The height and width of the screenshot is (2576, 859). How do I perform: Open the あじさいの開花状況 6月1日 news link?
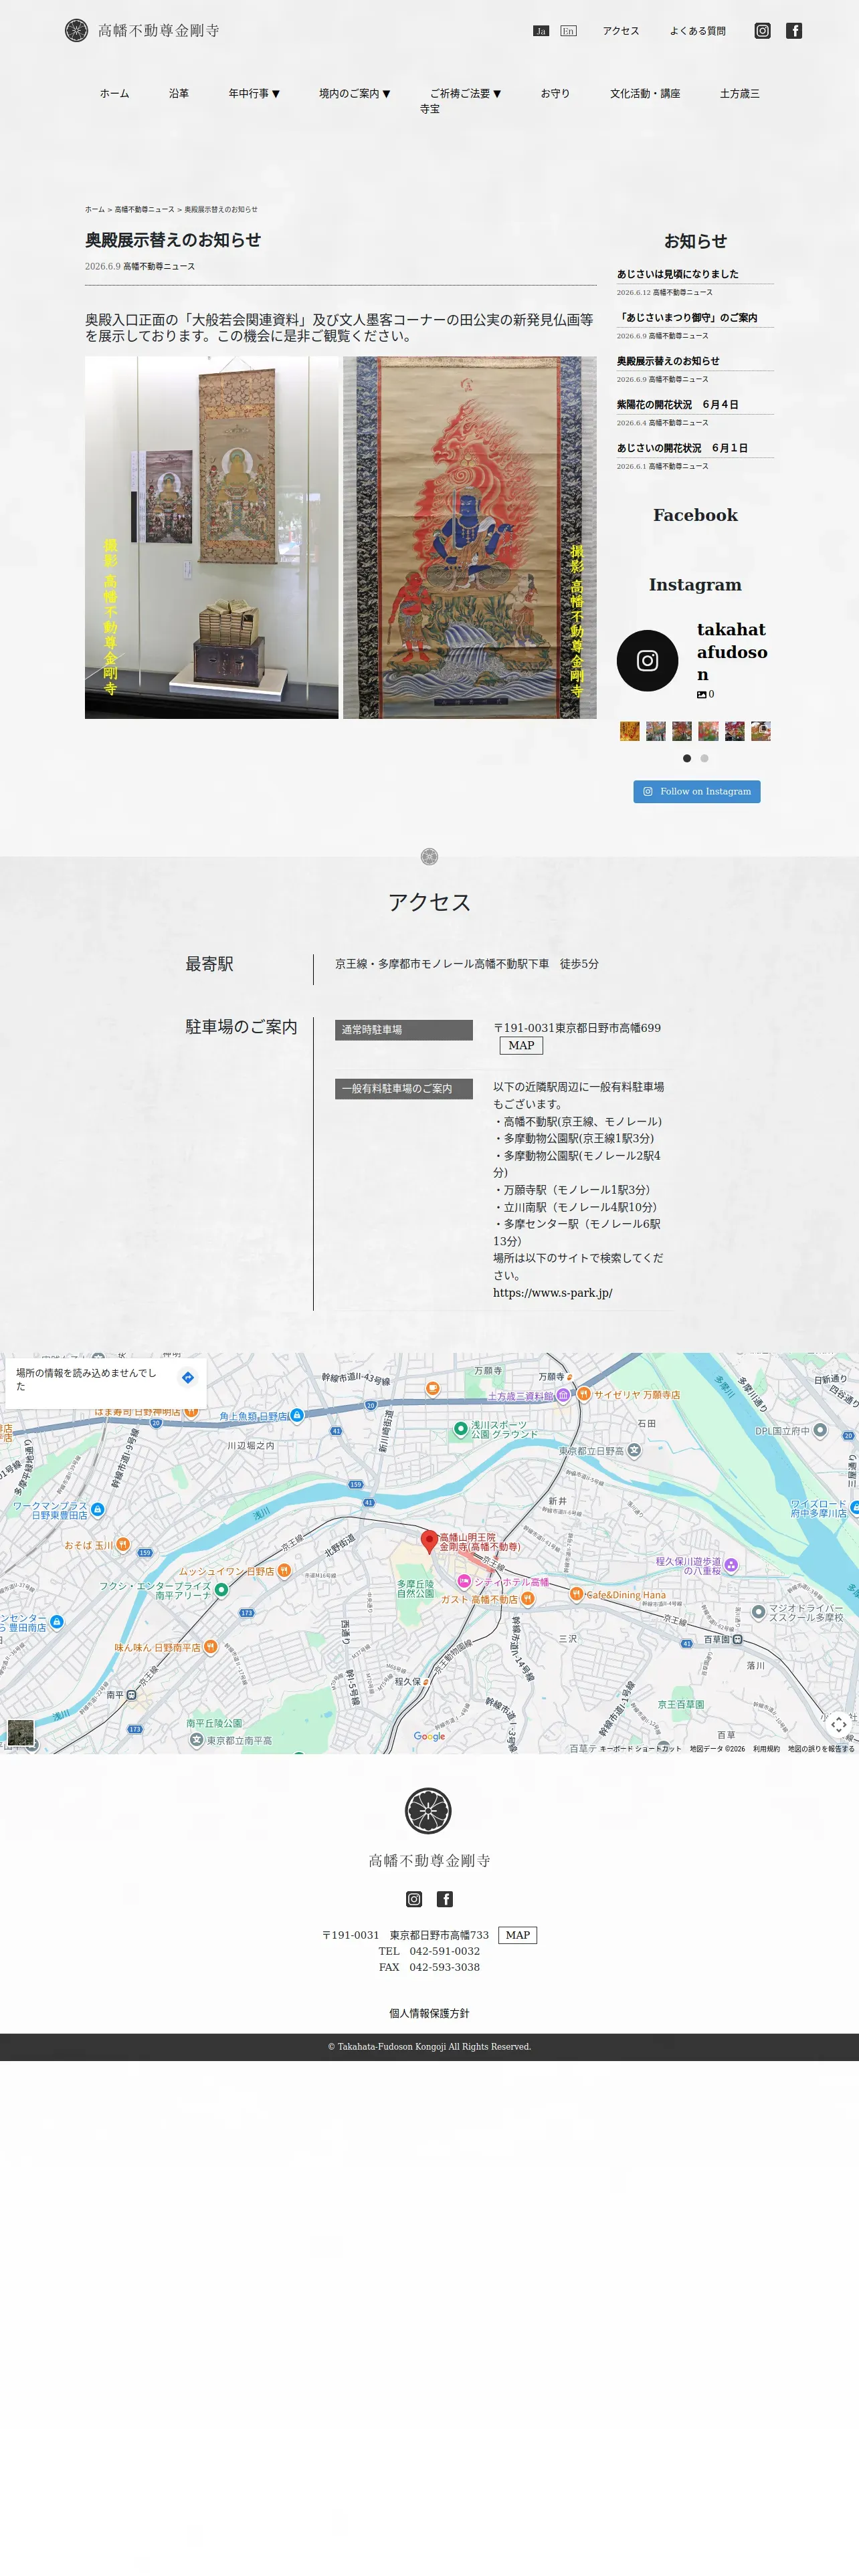[x=682, y=448]
